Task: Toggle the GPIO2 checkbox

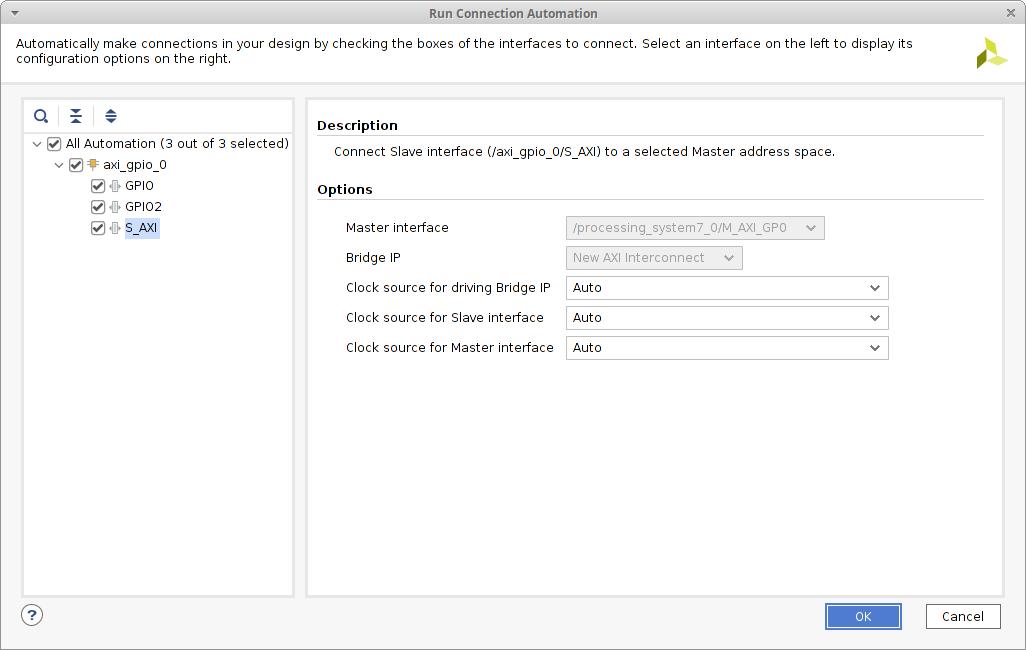Action: pos(98,207)
